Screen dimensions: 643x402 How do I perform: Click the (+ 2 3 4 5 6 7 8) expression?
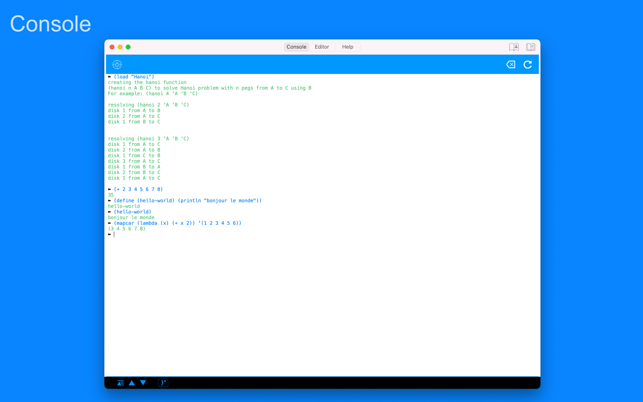click(138, 189)
